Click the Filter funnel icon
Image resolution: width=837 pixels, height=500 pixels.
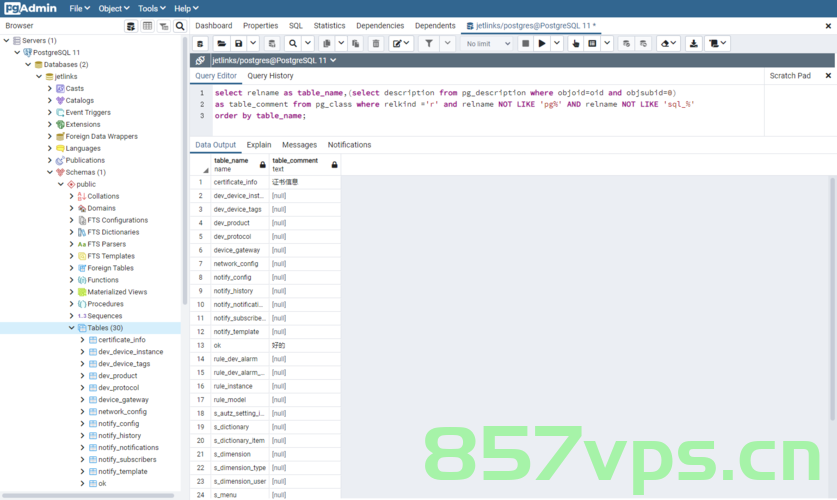pyautogui.click(x=429, y=44)
